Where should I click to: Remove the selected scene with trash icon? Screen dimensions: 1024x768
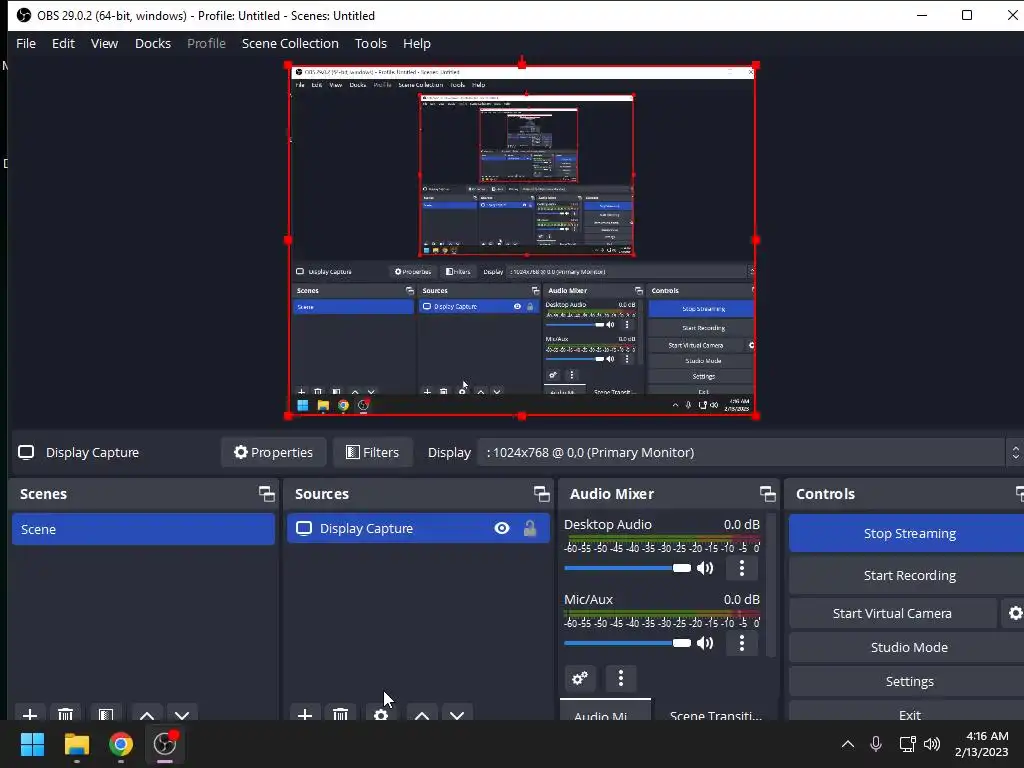65,714
